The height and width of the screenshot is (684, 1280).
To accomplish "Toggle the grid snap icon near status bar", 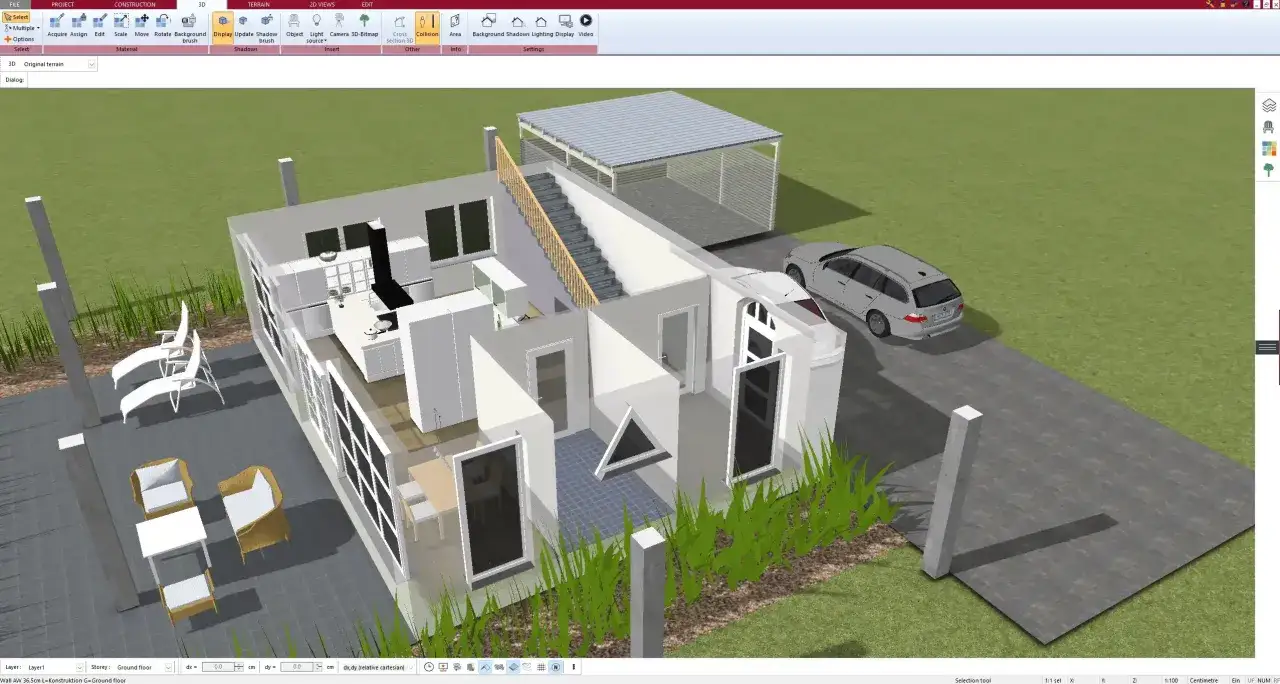I will [541, 667].
